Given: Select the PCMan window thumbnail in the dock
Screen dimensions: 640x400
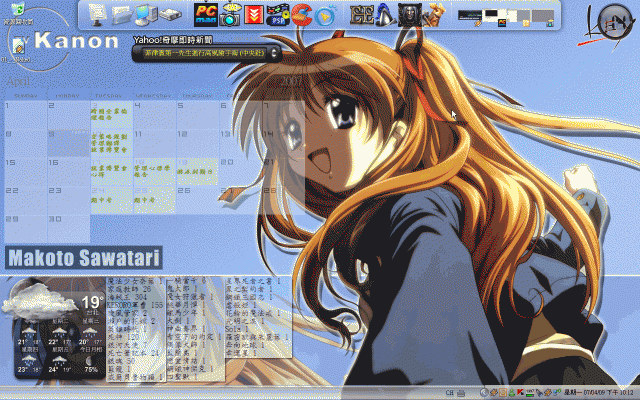Looking at the screenshot, I should pyautogui.click(x=494, y=18).
